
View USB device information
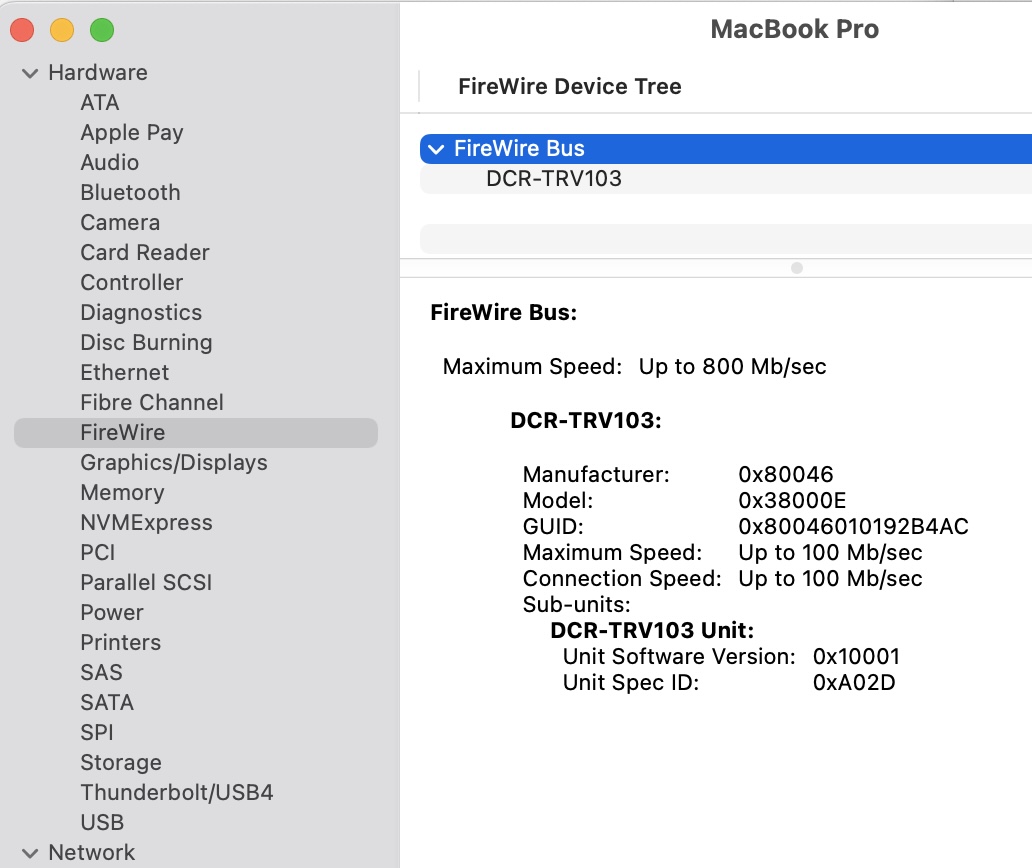click(x=102, y=822)
